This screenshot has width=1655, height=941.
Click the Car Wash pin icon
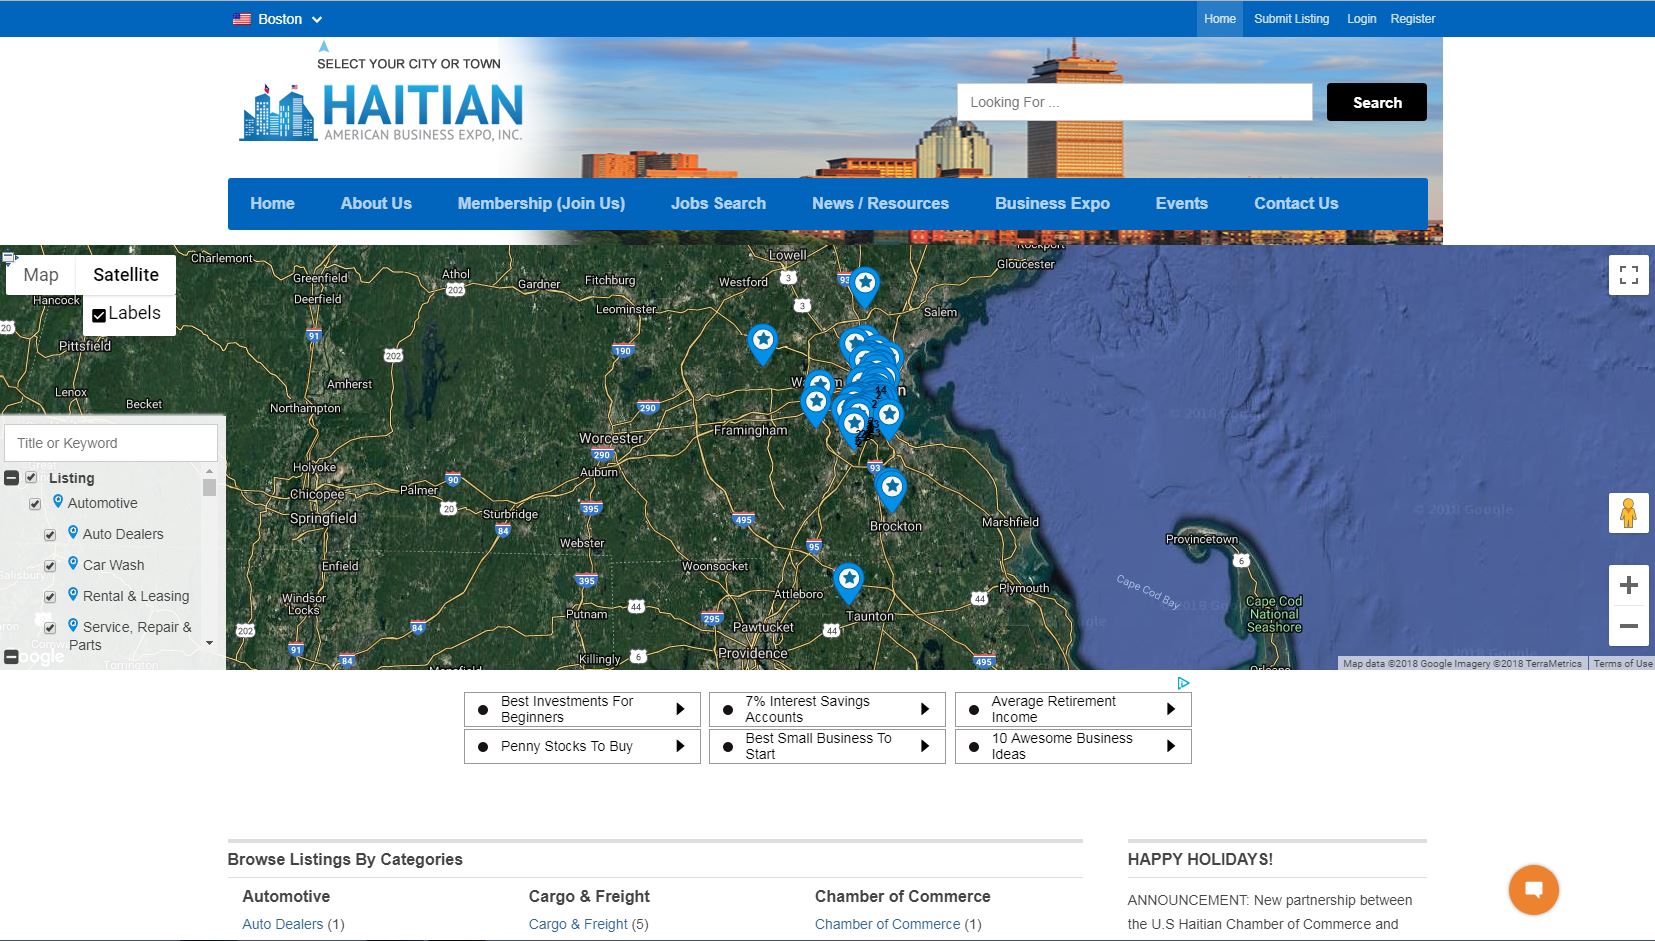(73, 563)
